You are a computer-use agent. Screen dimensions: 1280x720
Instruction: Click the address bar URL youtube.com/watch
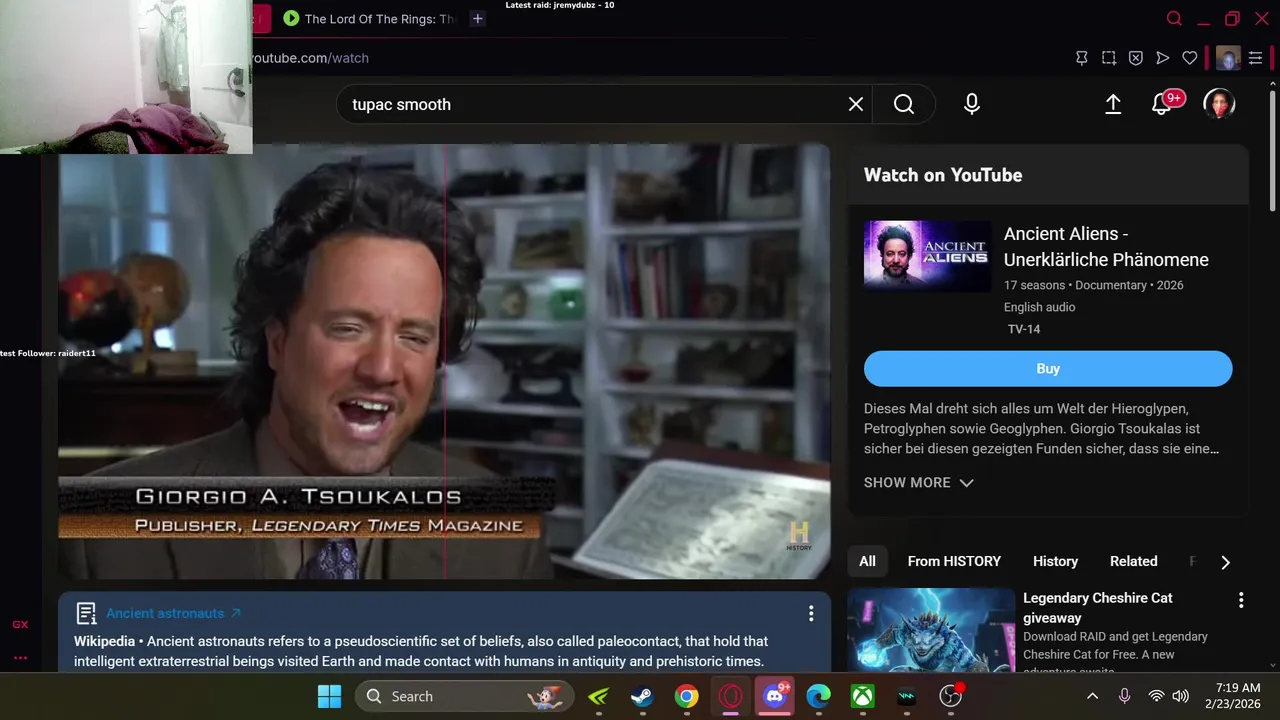tap(310, 58)
